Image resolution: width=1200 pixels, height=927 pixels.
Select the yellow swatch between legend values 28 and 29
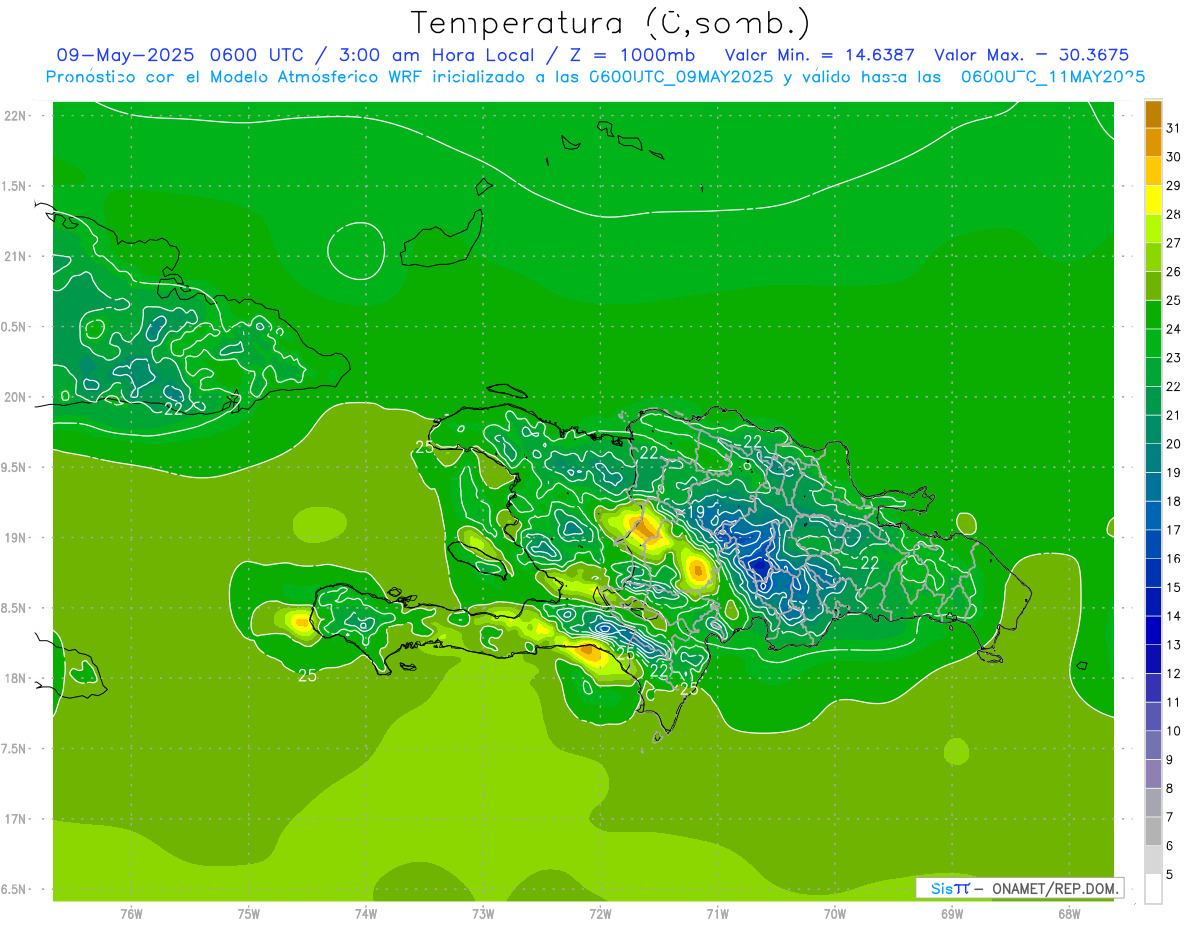pyautogui.click(x=1153, y=199)
